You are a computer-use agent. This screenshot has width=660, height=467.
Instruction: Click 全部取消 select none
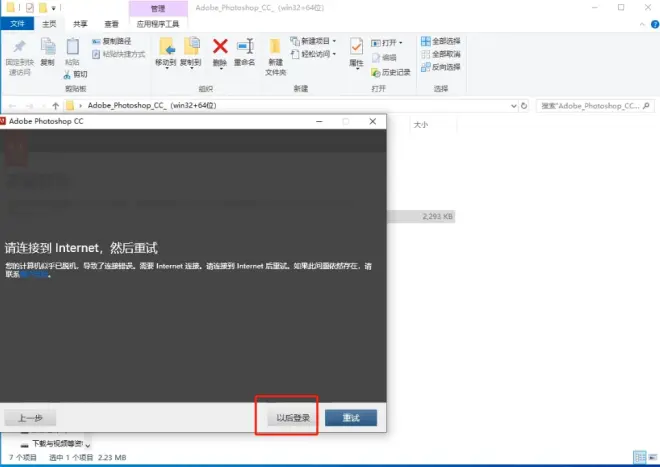pyautogui.click(x=441, y=54)
